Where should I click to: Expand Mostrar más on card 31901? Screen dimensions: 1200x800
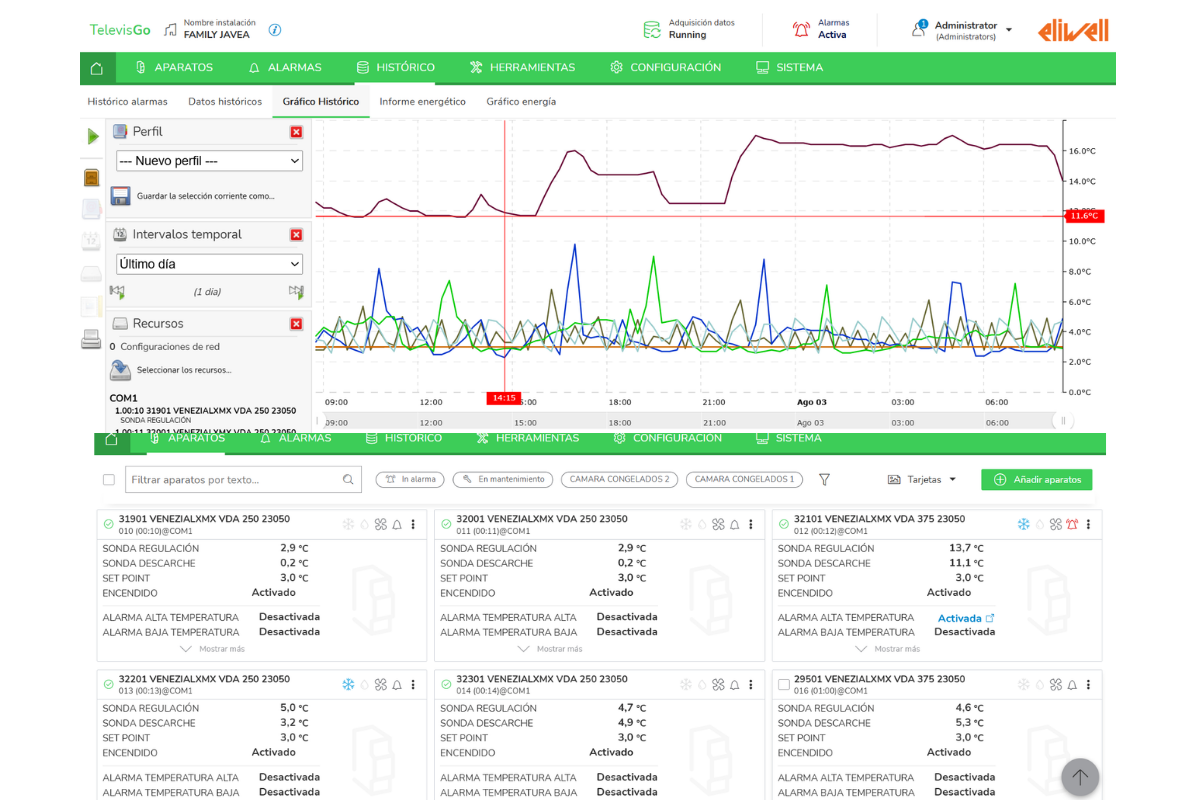(x=212, y=649)
